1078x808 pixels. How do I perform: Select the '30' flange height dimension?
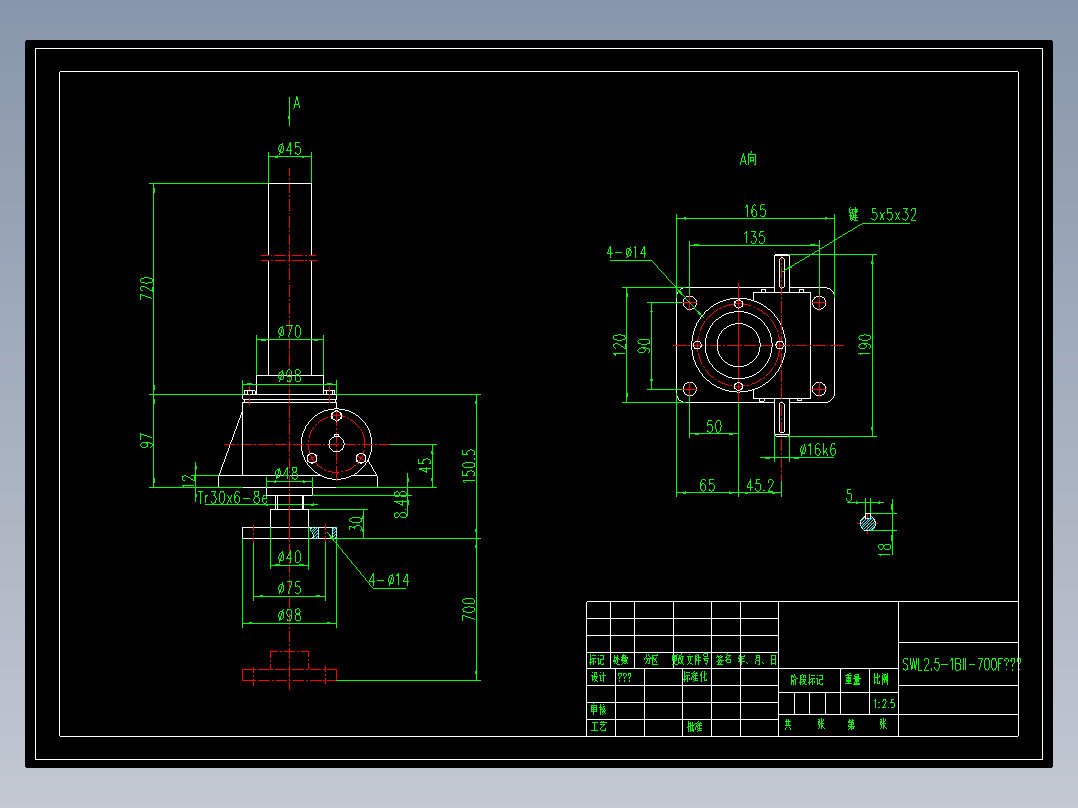coord(355,523)
